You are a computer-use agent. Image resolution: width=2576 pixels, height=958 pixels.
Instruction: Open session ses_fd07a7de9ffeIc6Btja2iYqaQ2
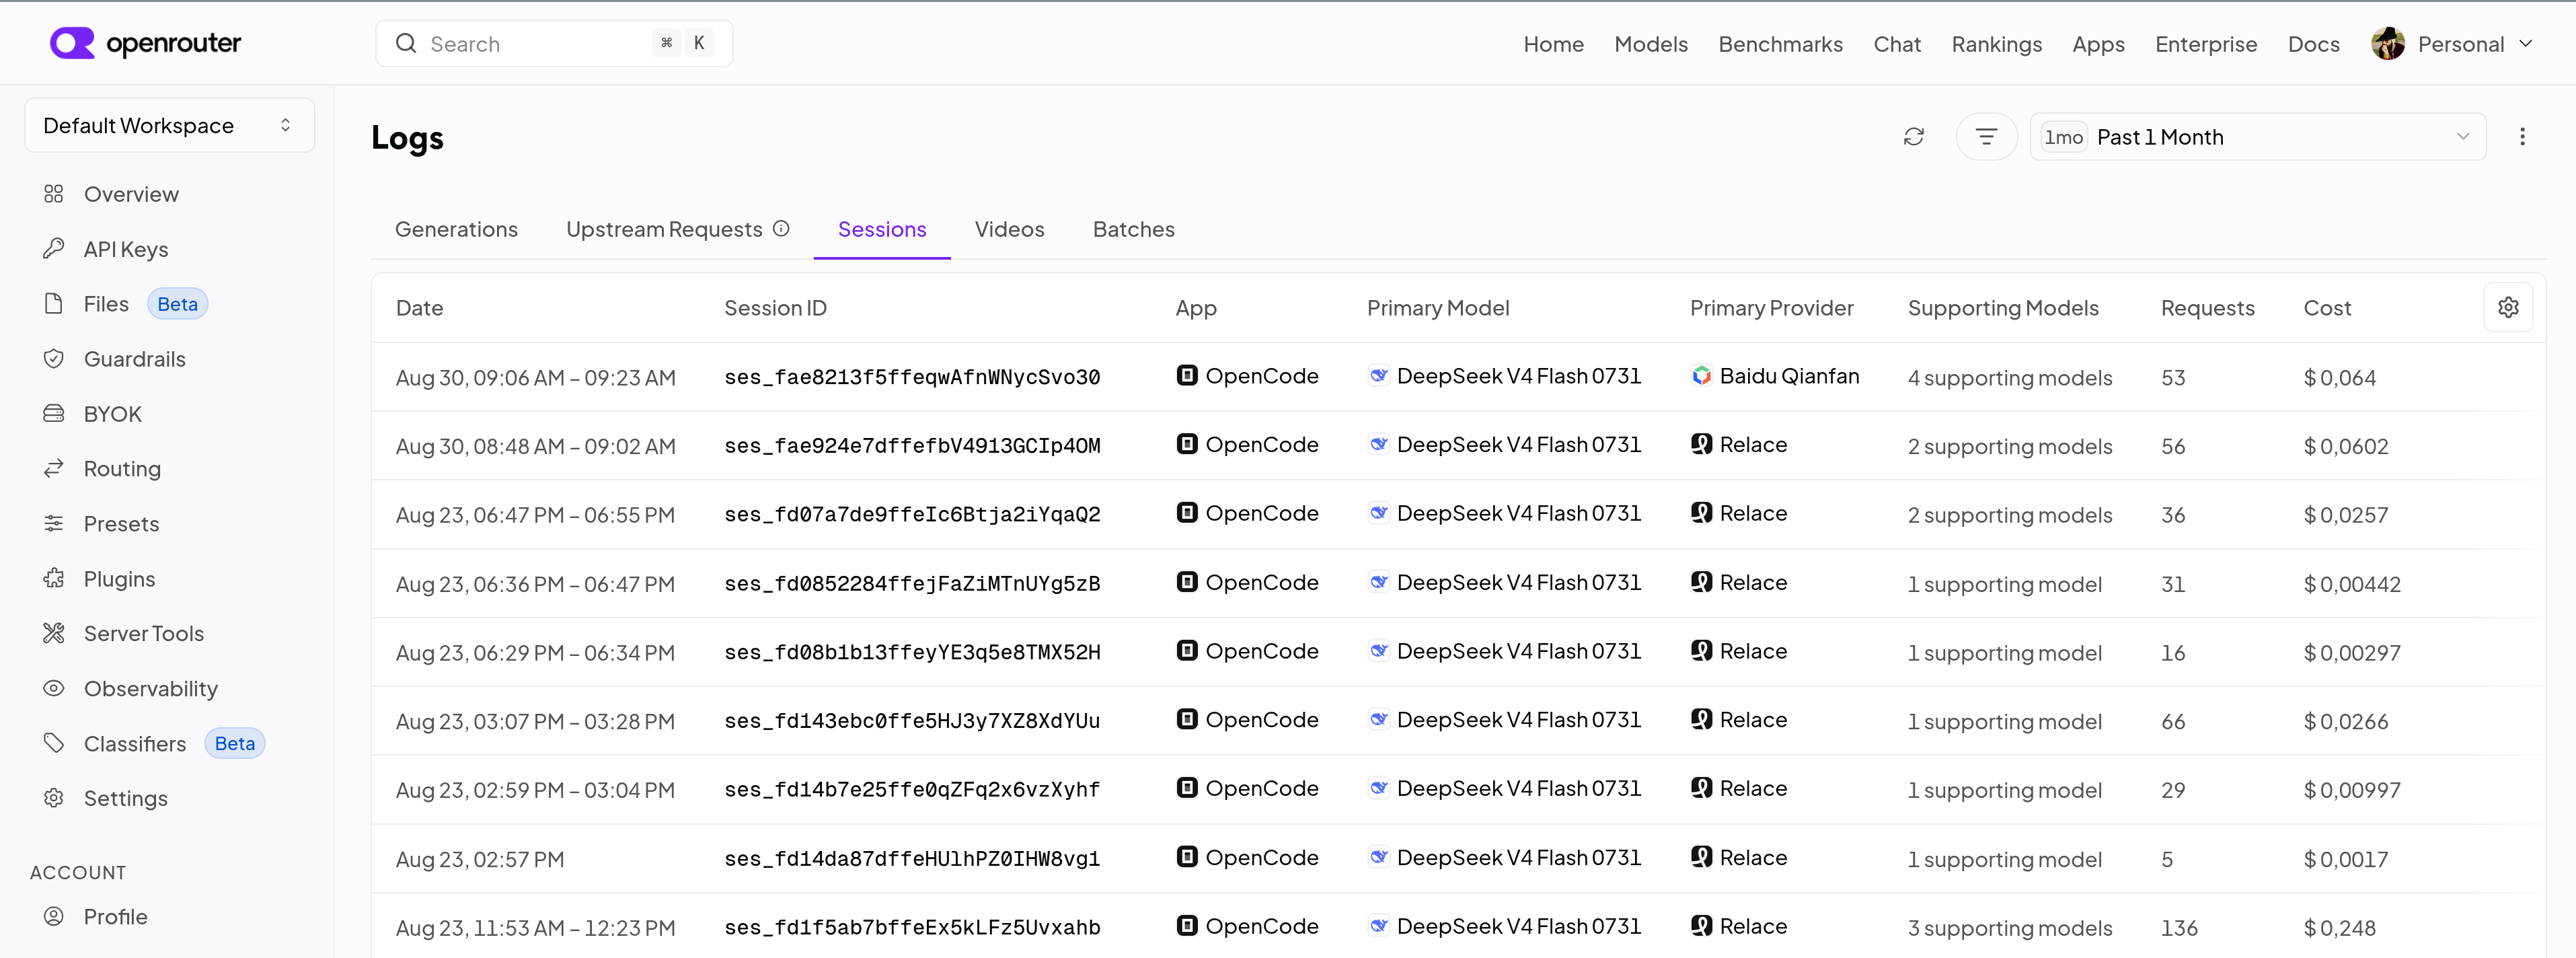tap(912, 514)
